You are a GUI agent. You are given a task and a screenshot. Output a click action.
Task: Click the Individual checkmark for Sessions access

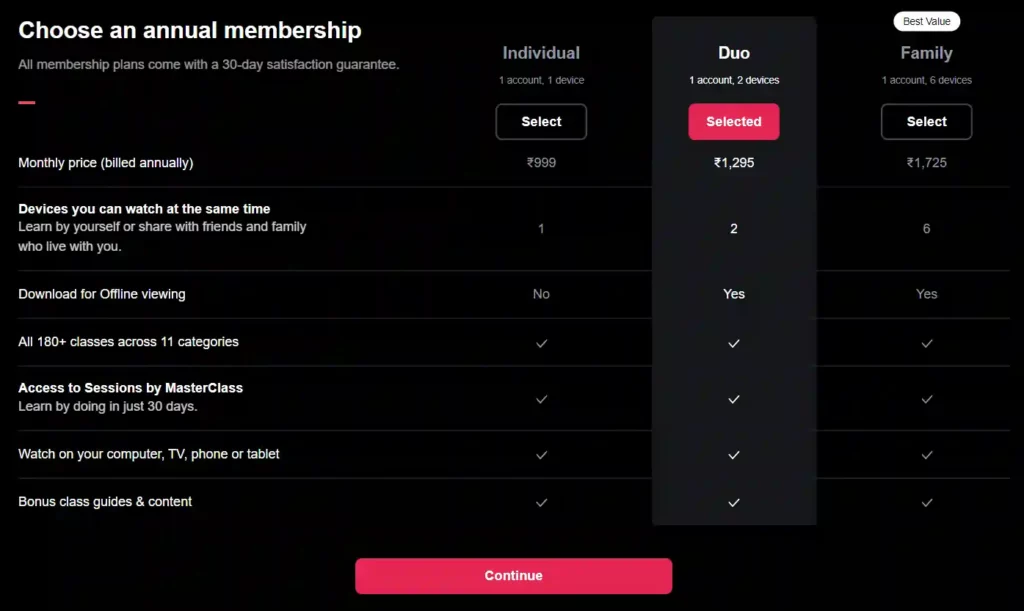541,398
